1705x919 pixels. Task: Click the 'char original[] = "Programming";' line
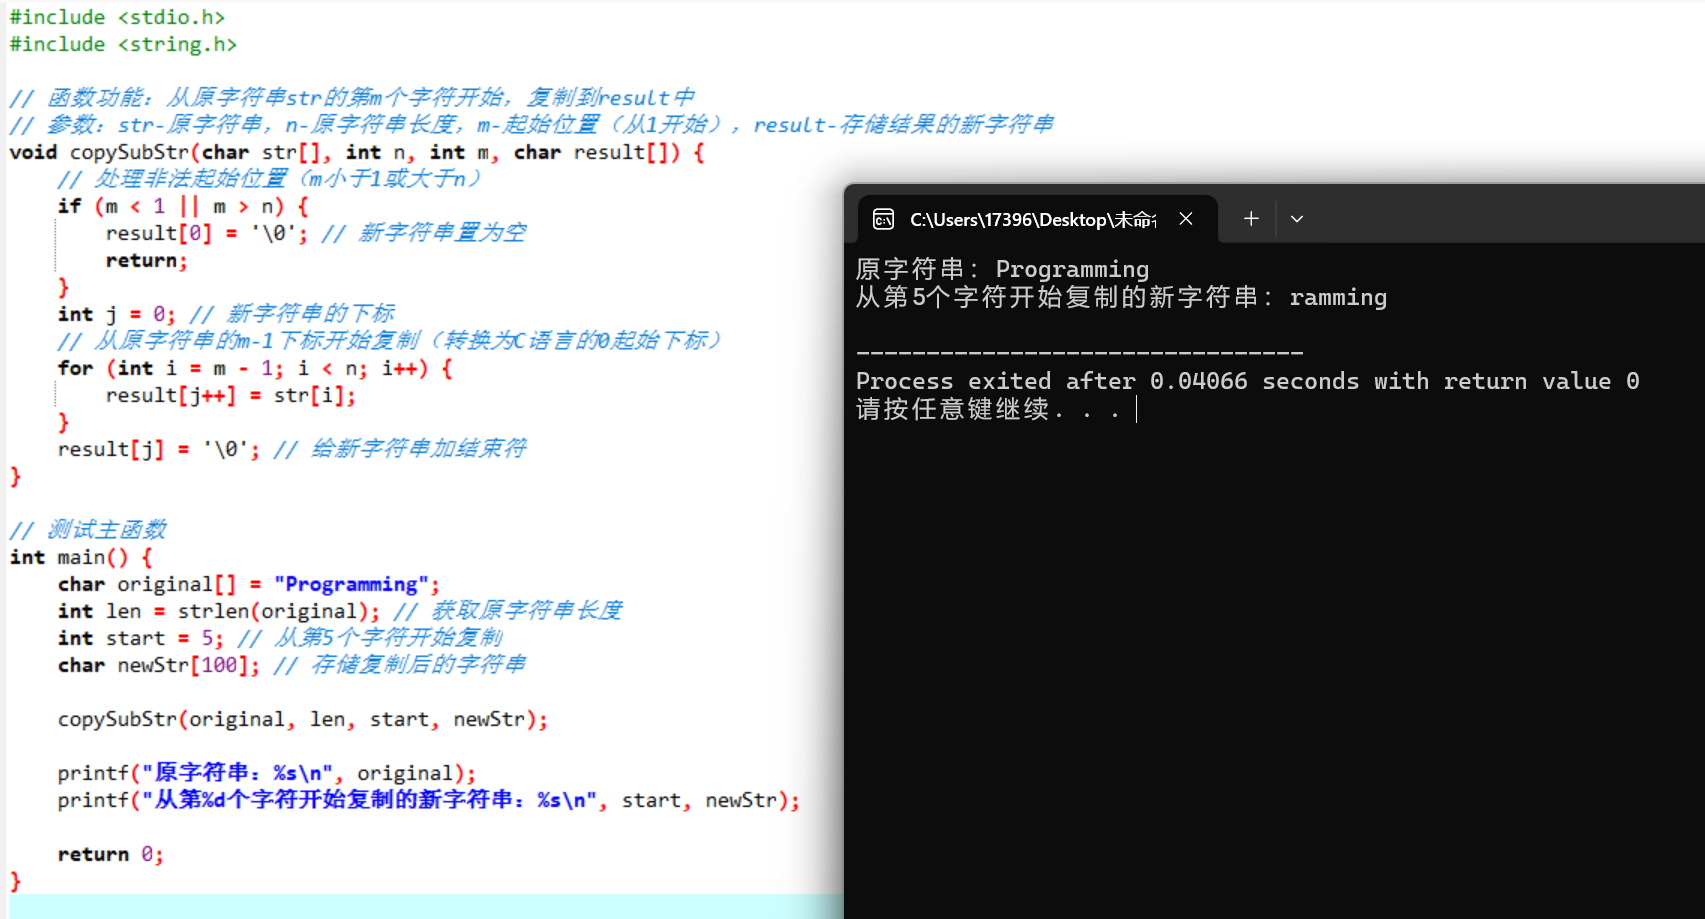[x=248, y=584]
